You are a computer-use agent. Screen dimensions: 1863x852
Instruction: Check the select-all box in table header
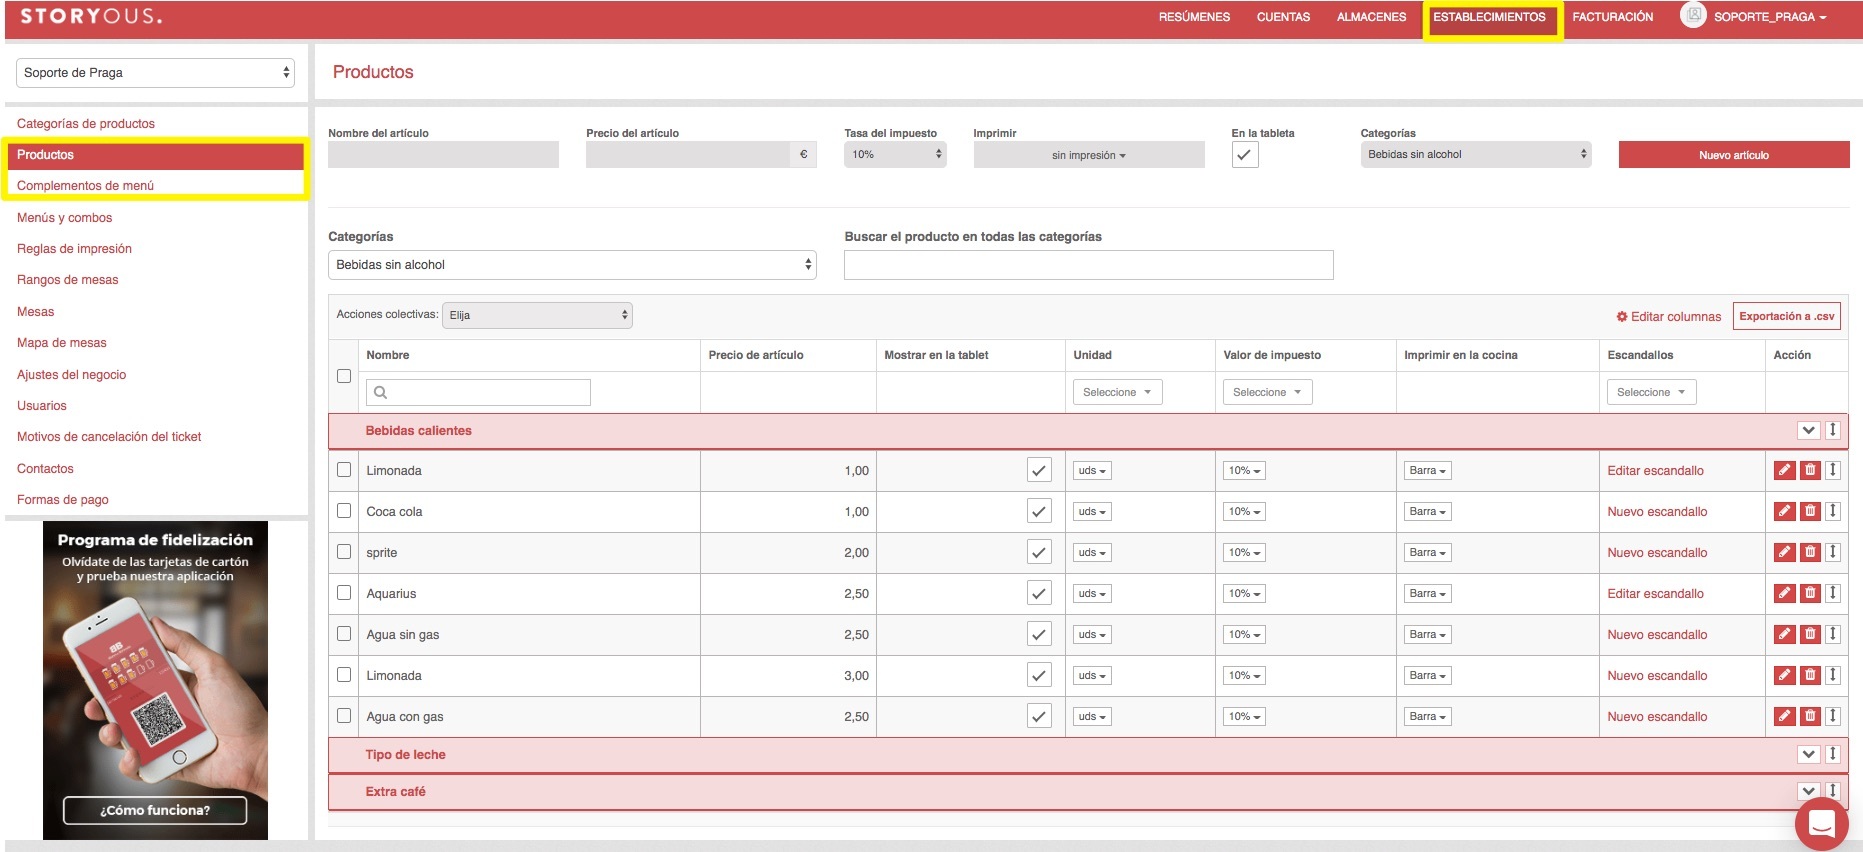344,376
